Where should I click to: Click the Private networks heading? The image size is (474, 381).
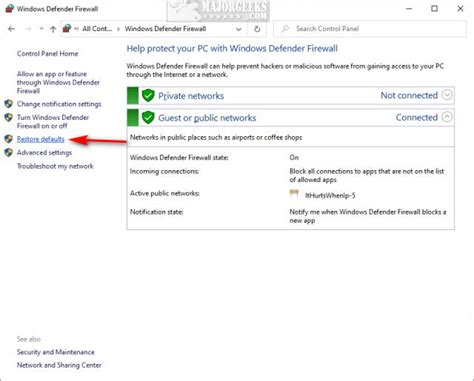tap(191, 96)
